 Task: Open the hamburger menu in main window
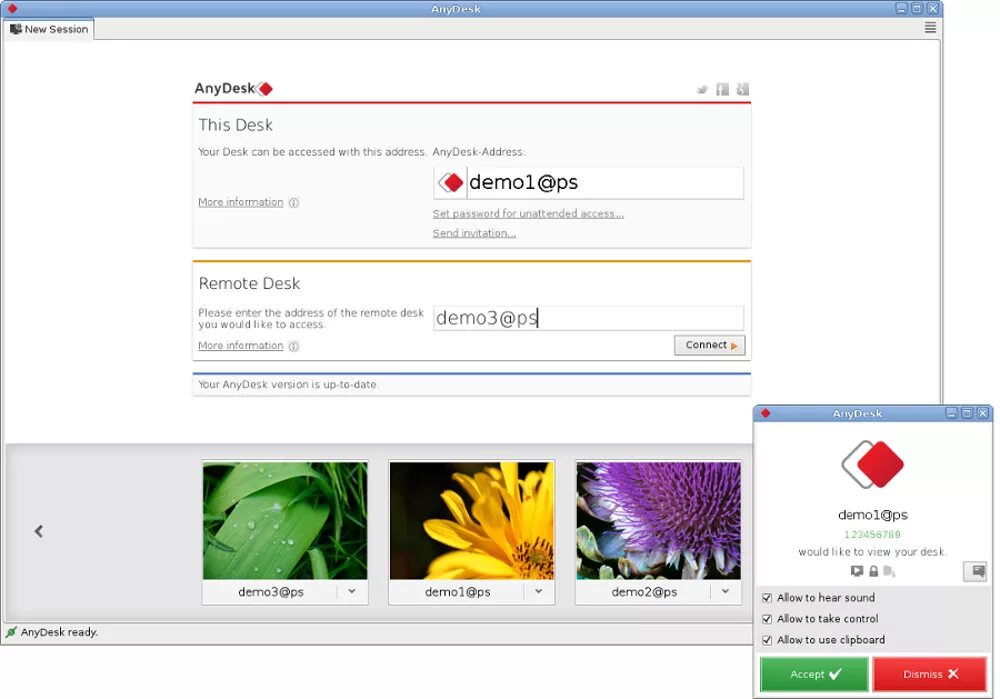click(x=930, y=27)
